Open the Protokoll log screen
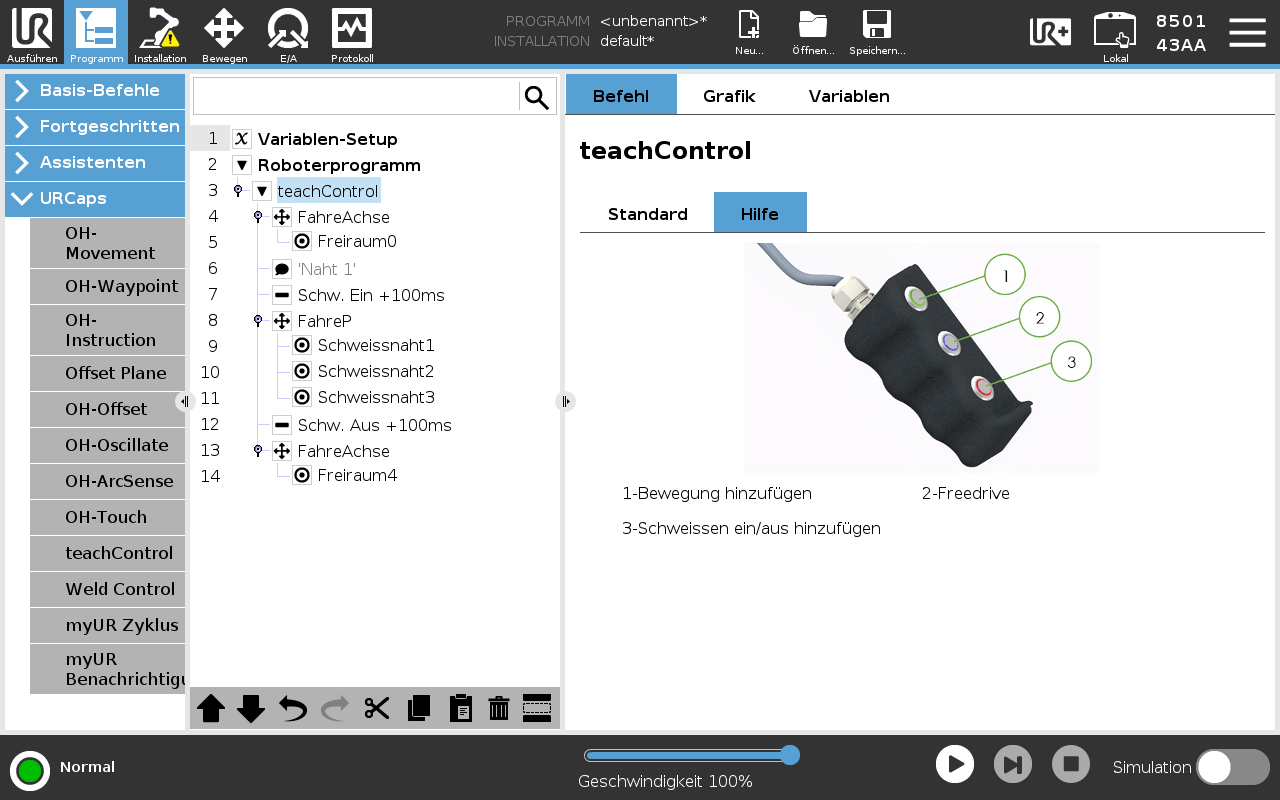 point(352,33)
